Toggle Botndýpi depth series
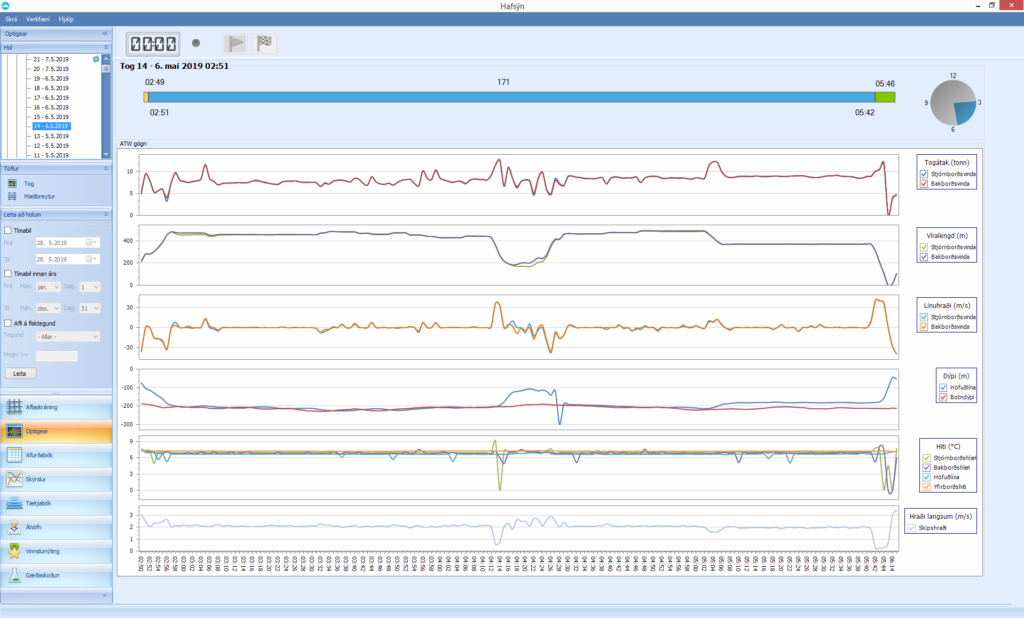This screenshot has width=1024, height=618. [943, 397]
